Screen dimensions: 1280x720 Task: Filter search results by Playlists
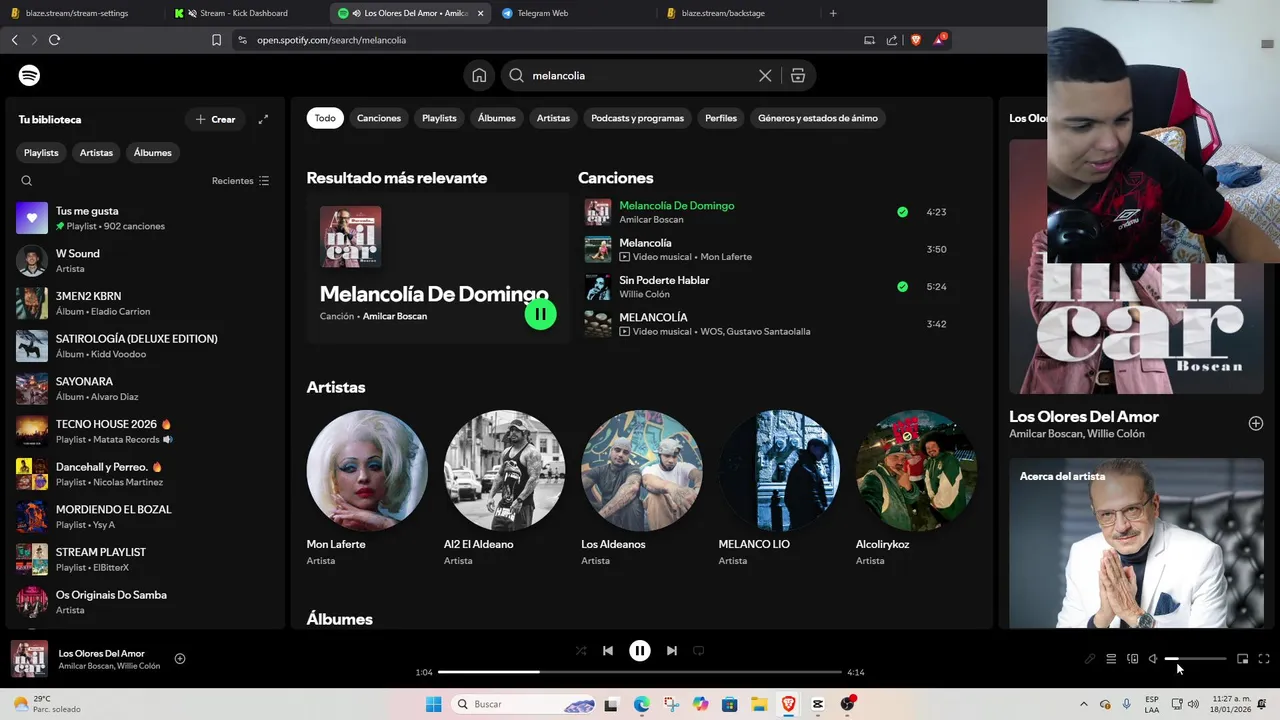[439, 118]
